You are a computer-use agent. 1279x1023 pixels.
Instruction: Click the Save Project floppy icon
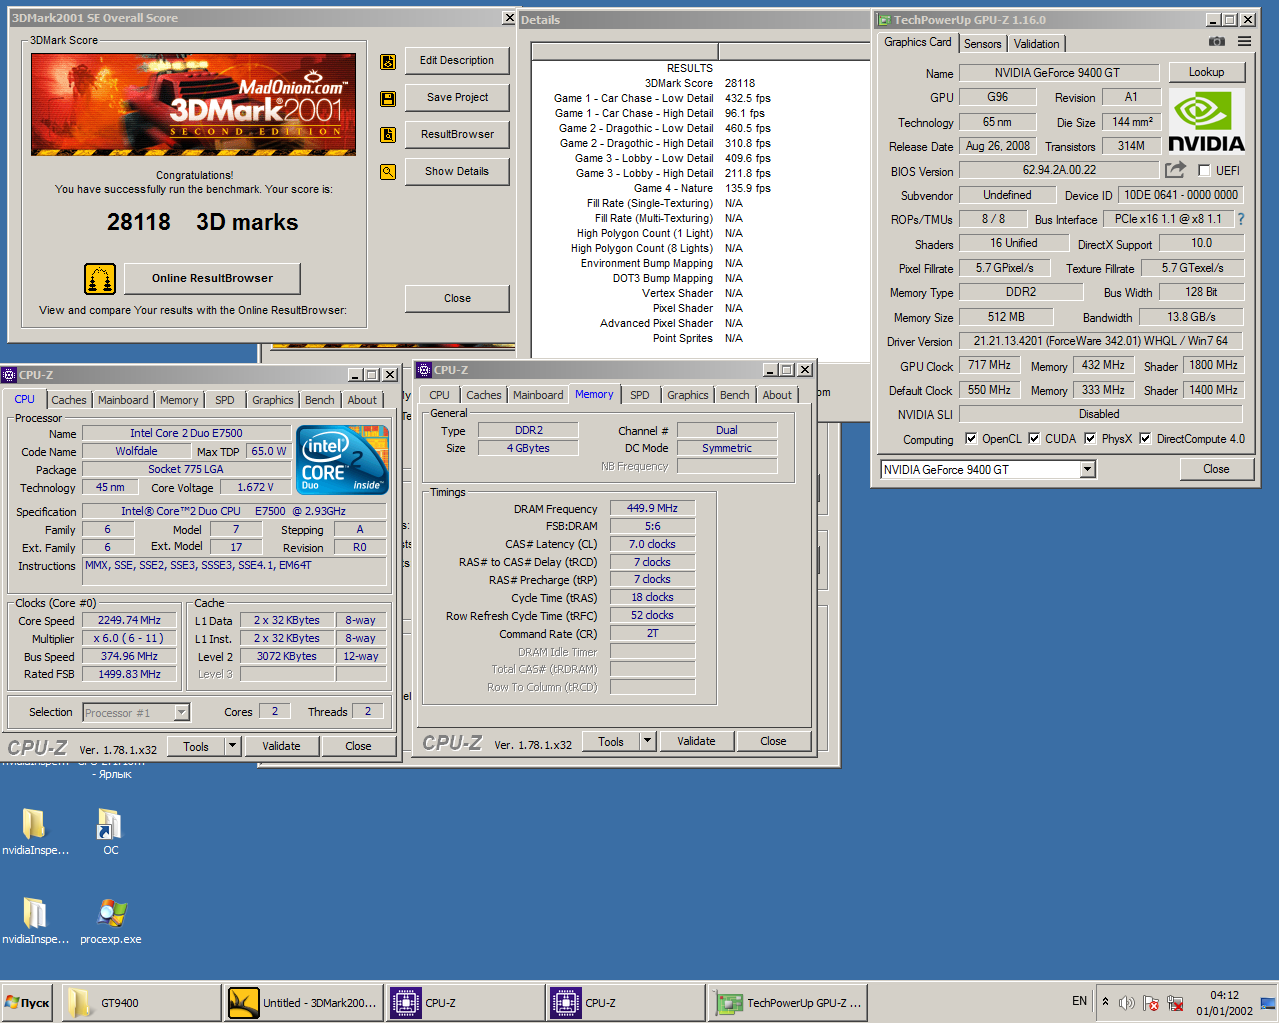pos(388,99)
